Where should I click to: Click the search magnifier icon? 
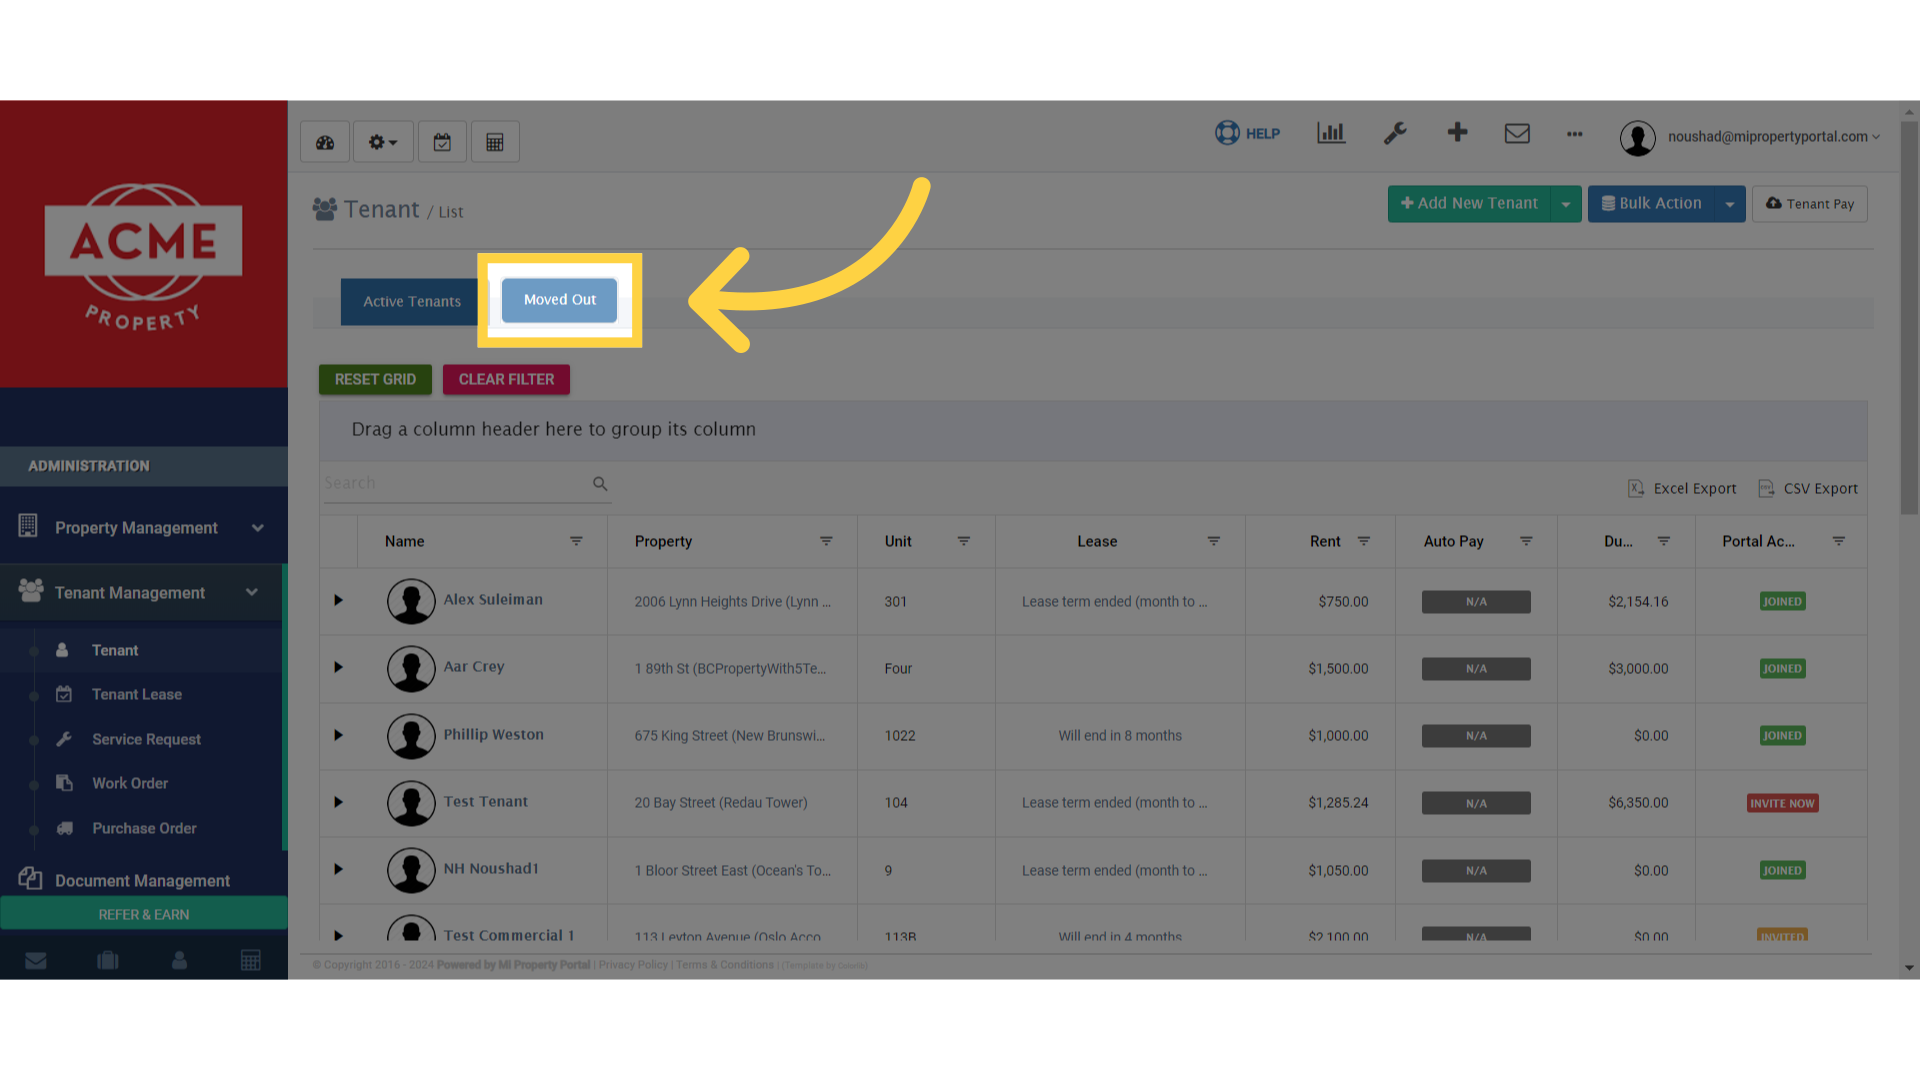tap(600, 484)
